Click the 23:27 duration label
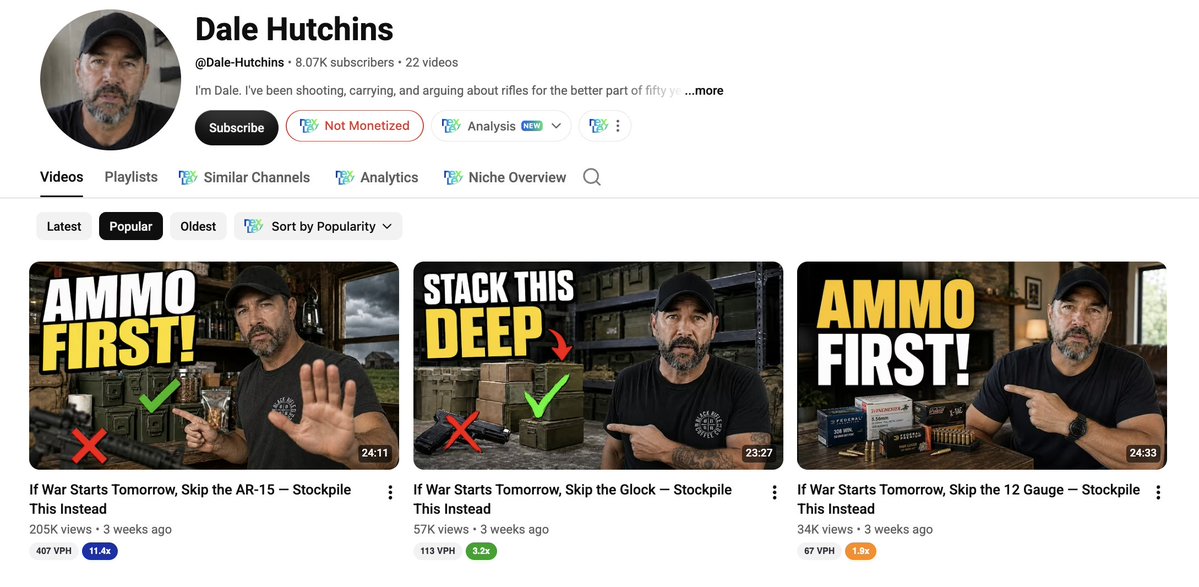This screenshot has height=587, width=1199. click(759, 452)
